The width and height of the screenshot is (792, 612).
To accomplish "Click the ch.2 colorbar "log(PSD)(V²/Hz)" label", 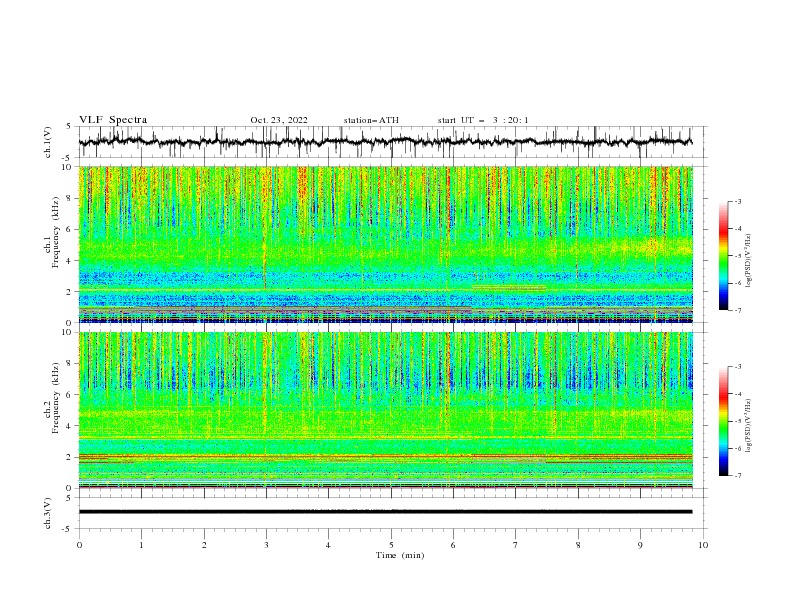I will [748, 425].
